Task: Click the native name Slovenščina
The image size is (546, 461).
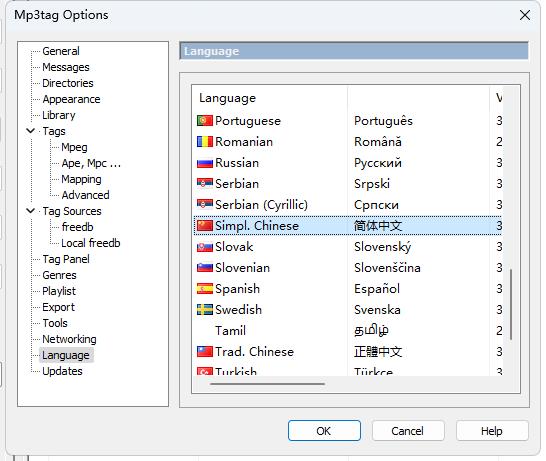Action: 387,268
